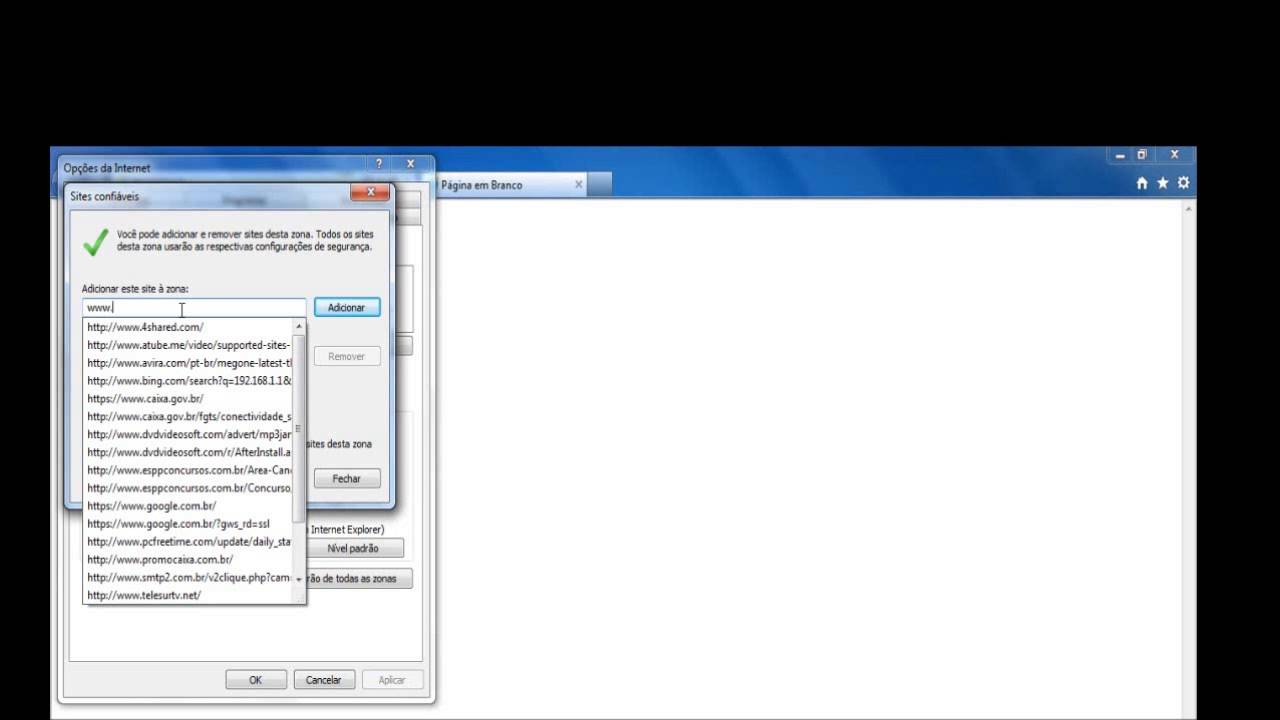Viewport: 1280px width, 720px height.
Task: Click suggestion list scroll up arrow
Action: 298,327
